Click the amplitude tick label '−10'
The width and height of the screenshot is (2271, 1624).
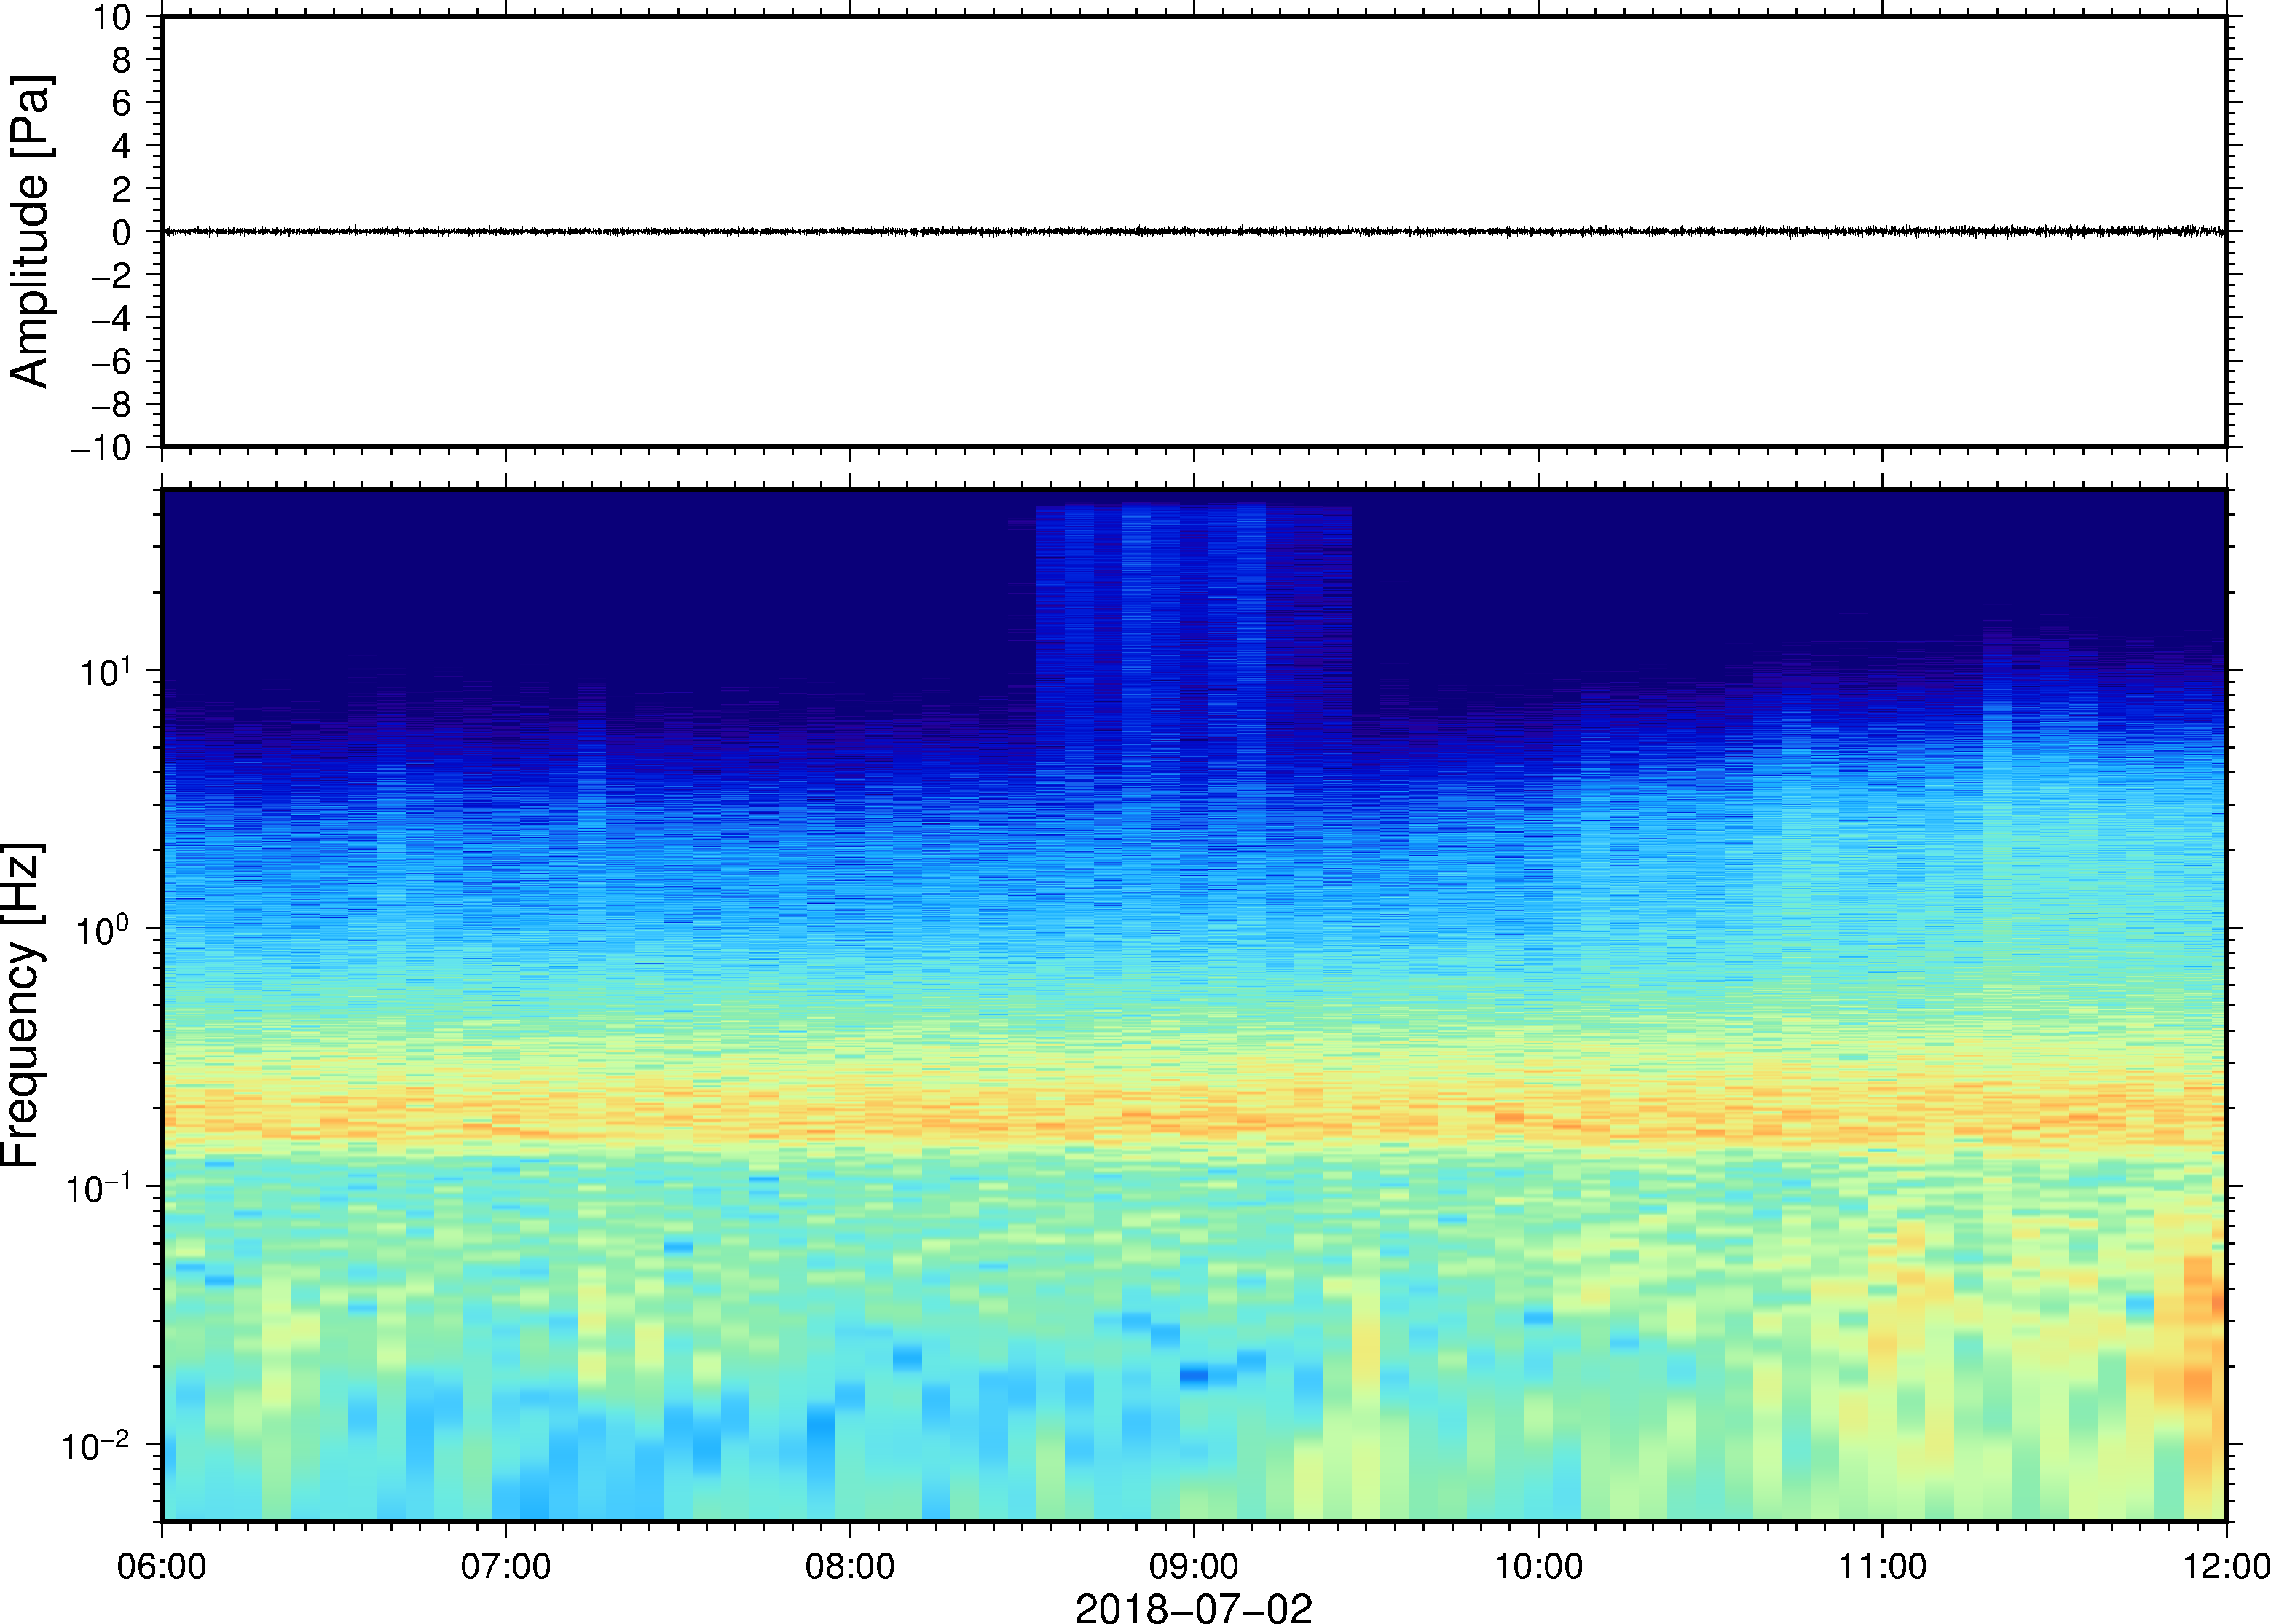(x=101, y=448)
